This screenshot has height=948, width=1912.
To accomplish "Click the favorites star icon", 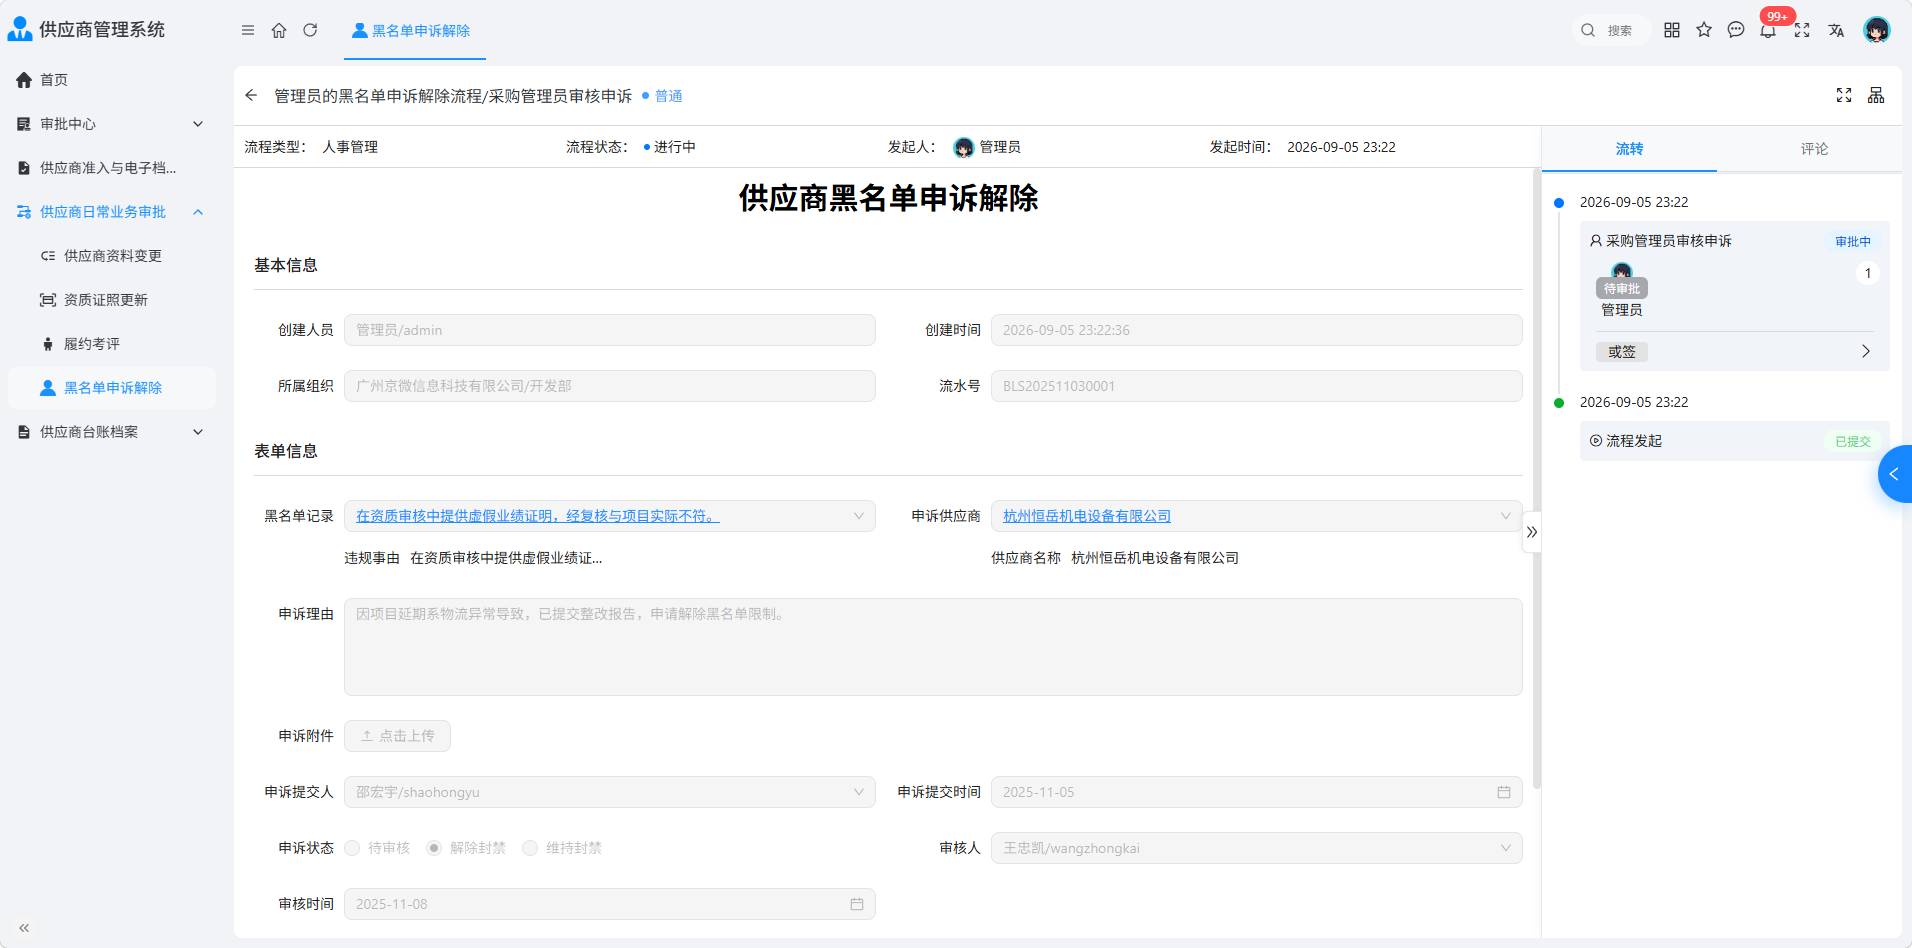I will tap(1704, 30).
